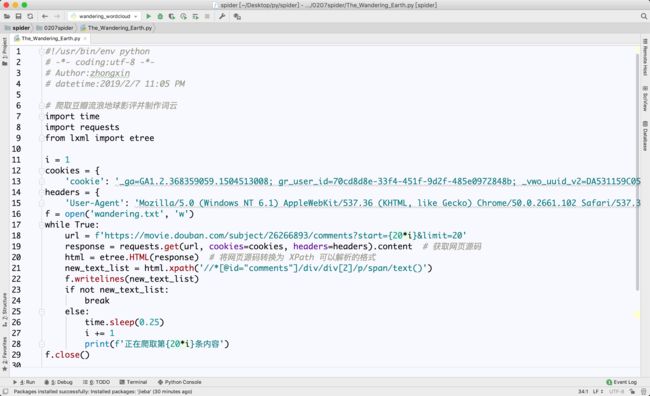The height and width of the screenshot is (396, 650).
Task: Open the Remote Host side panel
Action: [645, 57]
